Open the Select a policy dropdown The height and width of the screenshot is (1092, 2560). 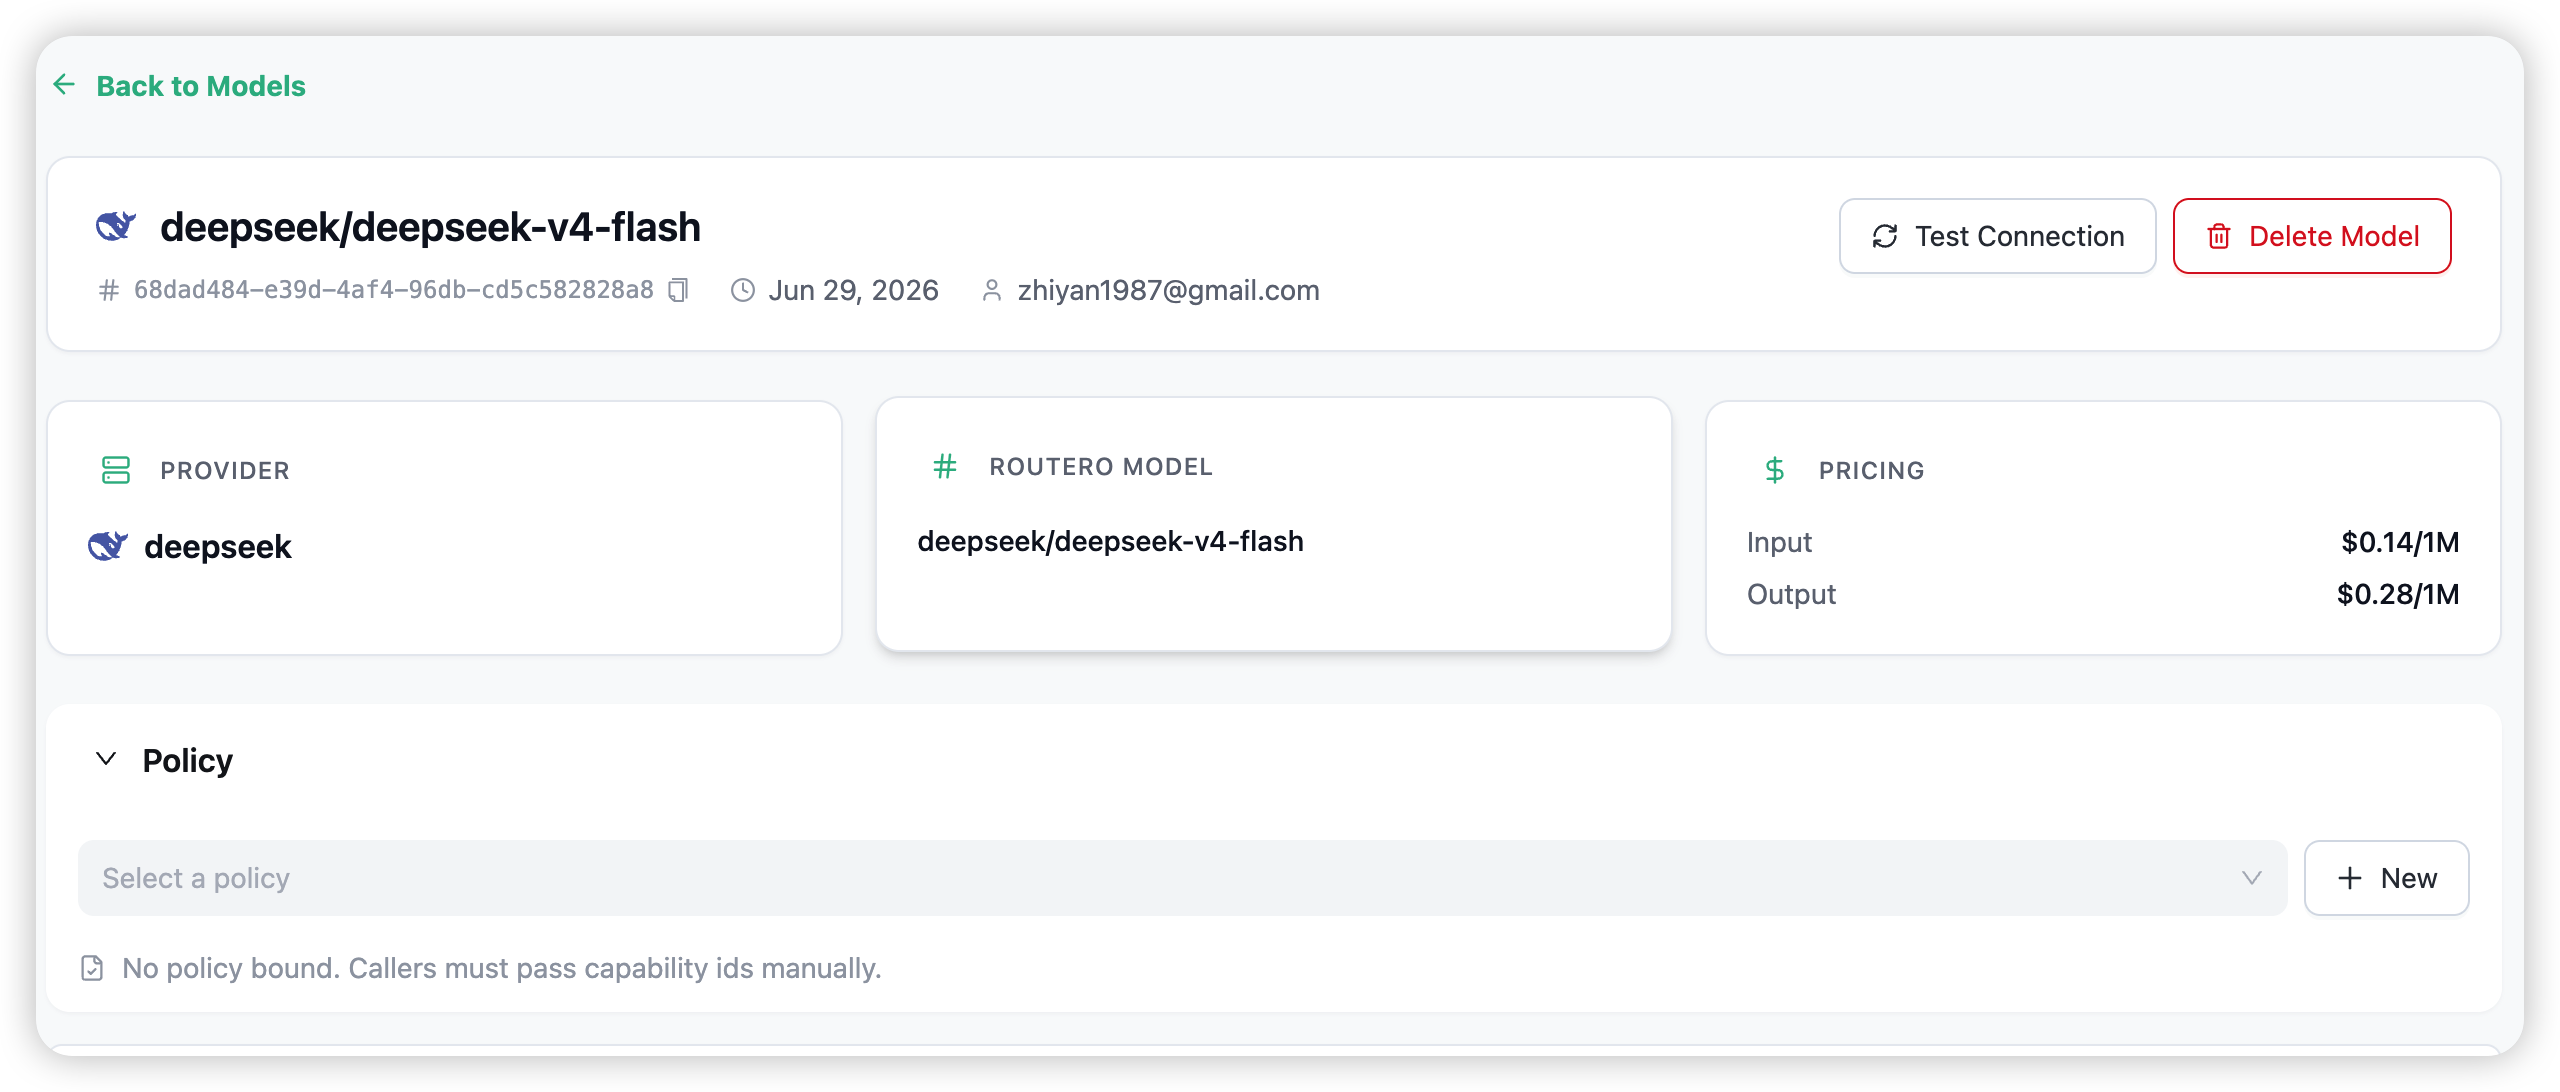[1182, 878]
